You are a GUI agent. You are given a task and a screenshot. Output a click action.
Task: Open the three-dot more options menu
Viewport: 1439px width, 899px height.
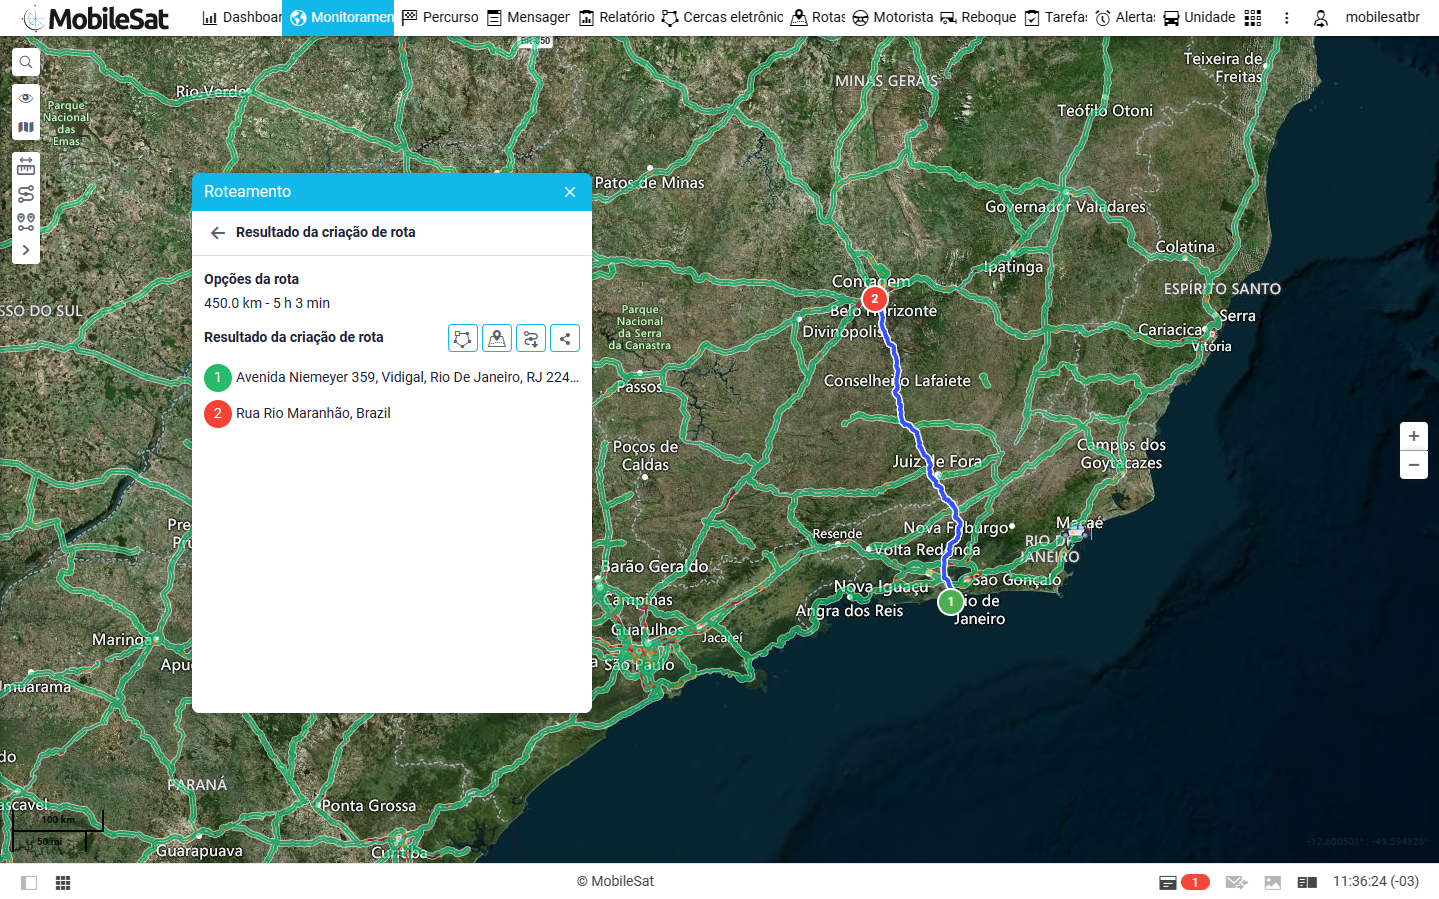[x=1287, y=17]
